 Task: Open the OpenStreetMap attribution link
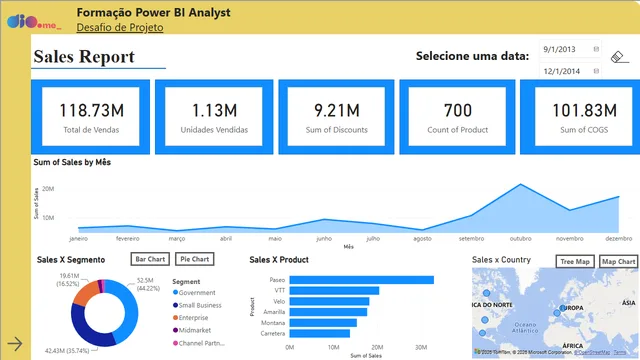[592, 352]
